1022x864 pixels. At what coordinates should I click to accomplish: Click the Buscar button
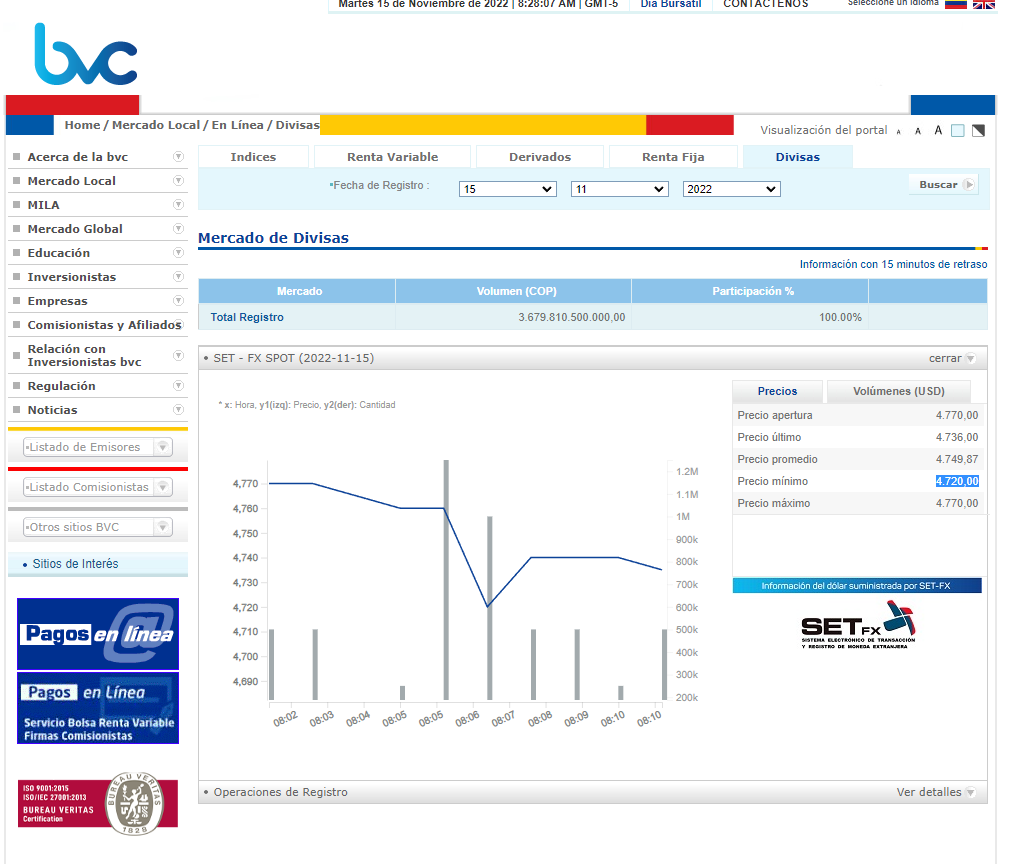pos(944,184)
